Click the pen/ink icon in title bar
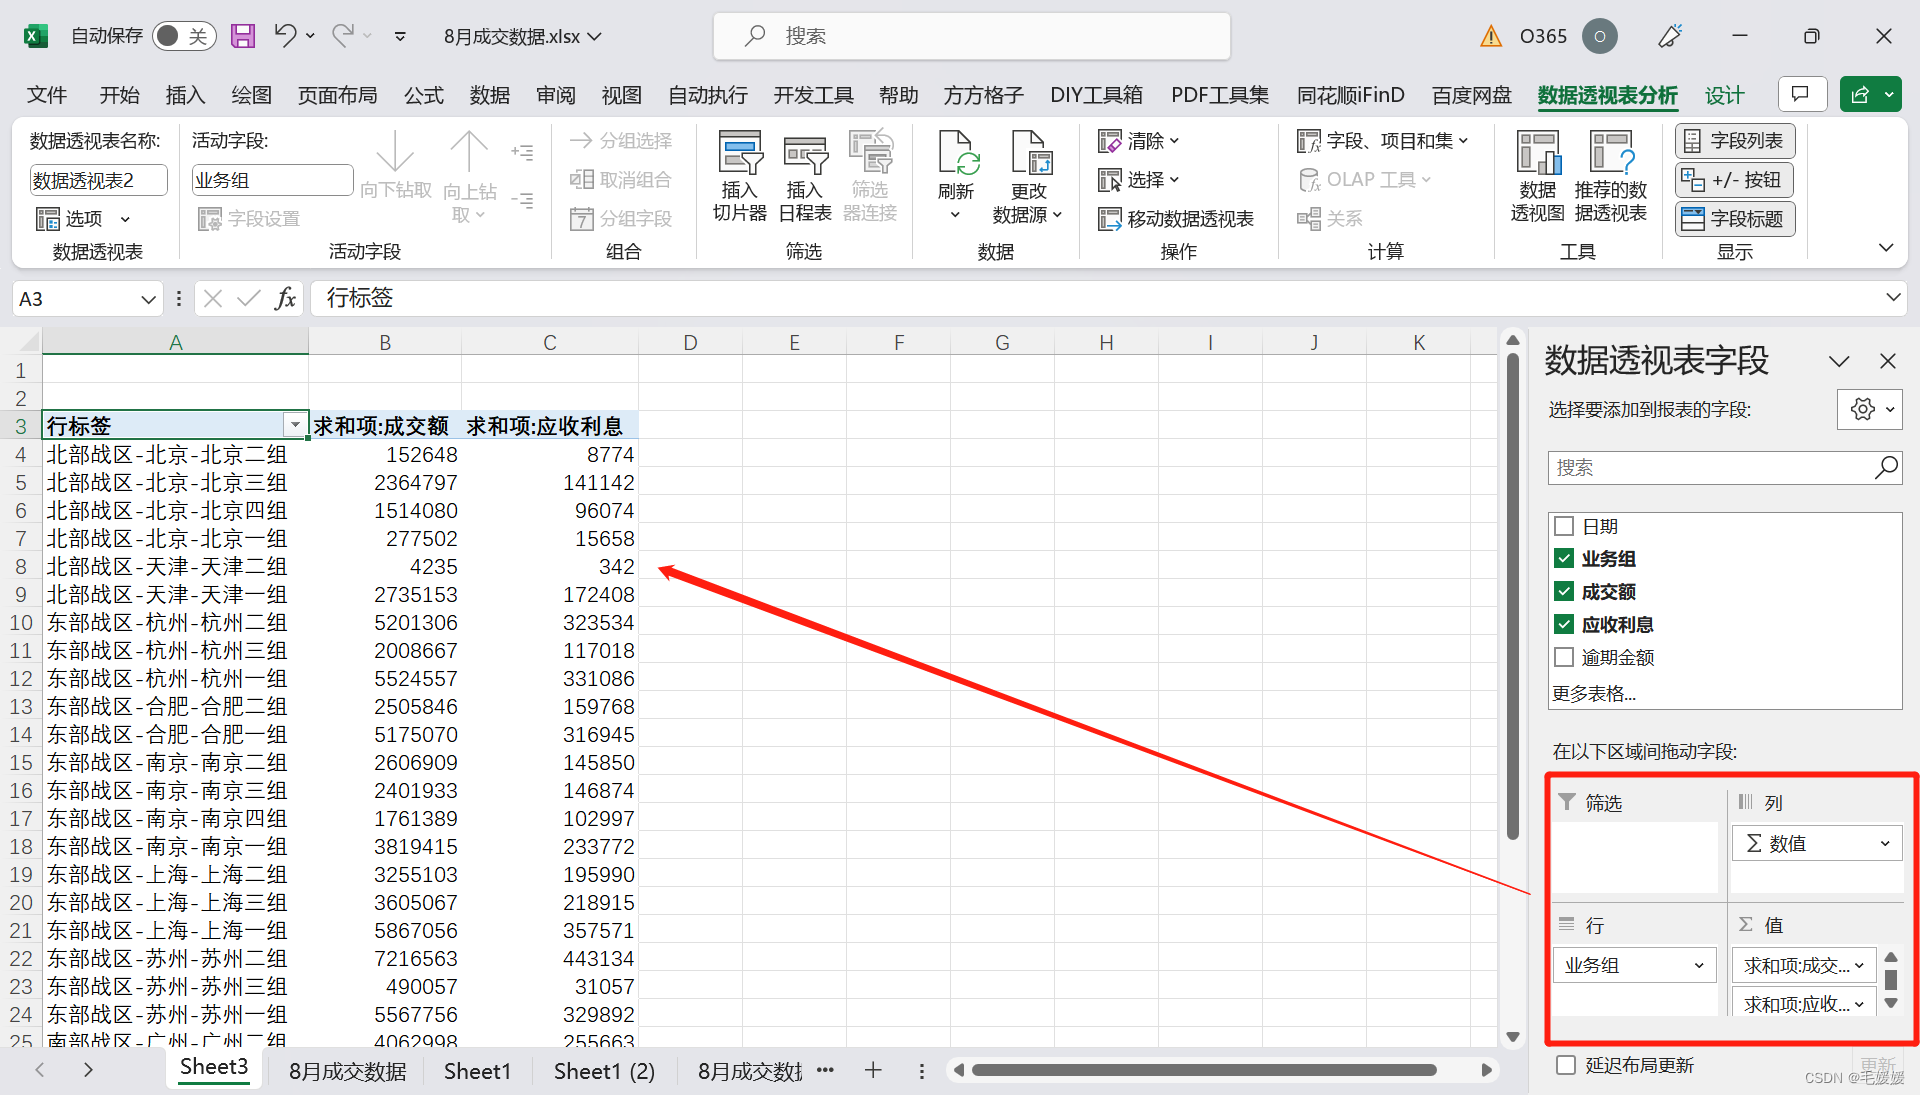 (x=1670, y=36)
